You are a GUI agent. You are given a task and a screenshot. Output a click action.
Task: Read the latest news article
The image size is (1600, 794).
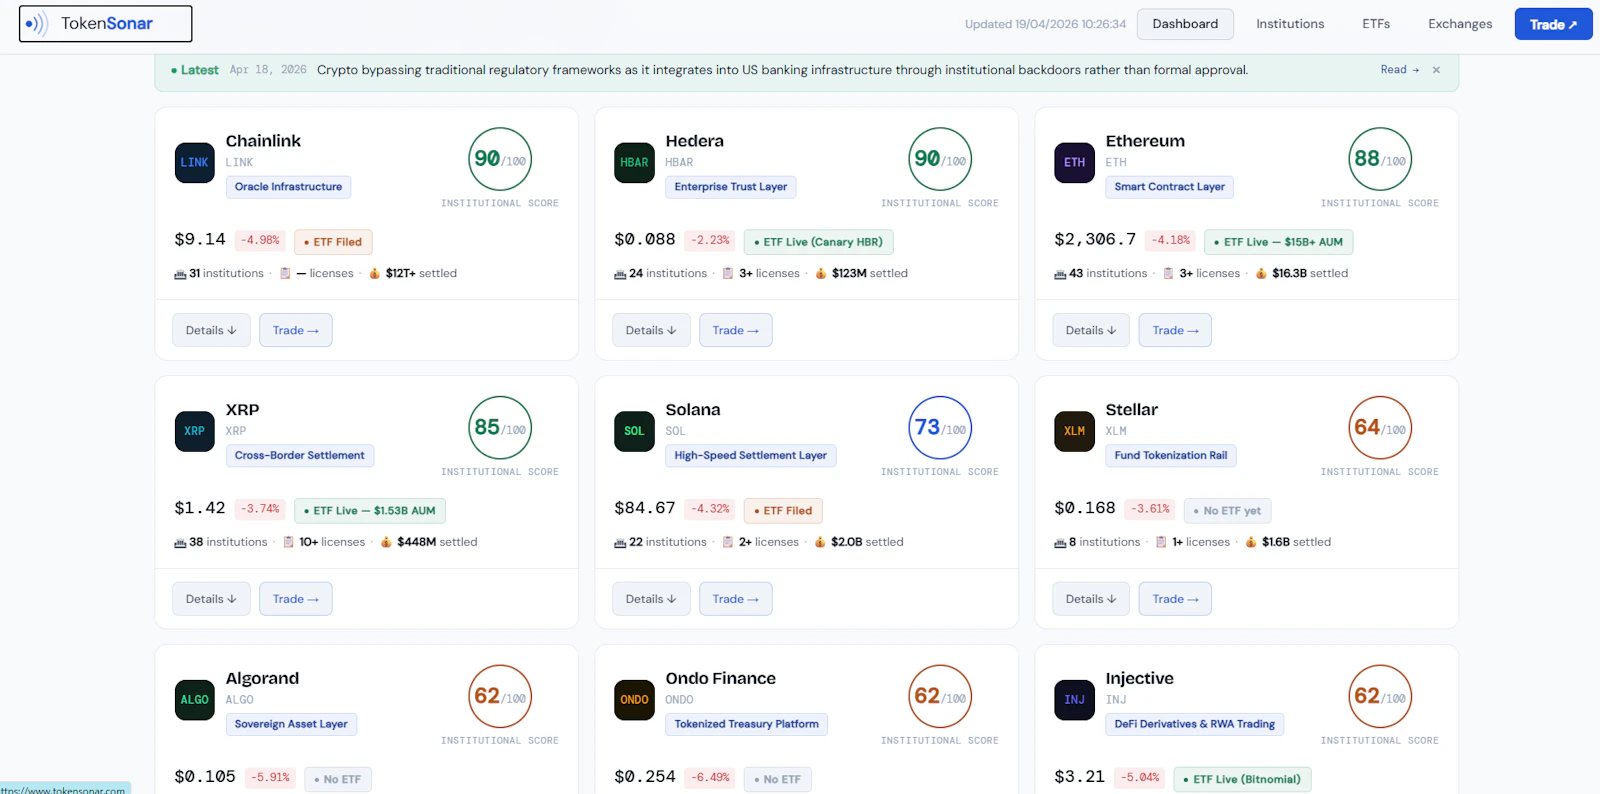click(1400, 70)
